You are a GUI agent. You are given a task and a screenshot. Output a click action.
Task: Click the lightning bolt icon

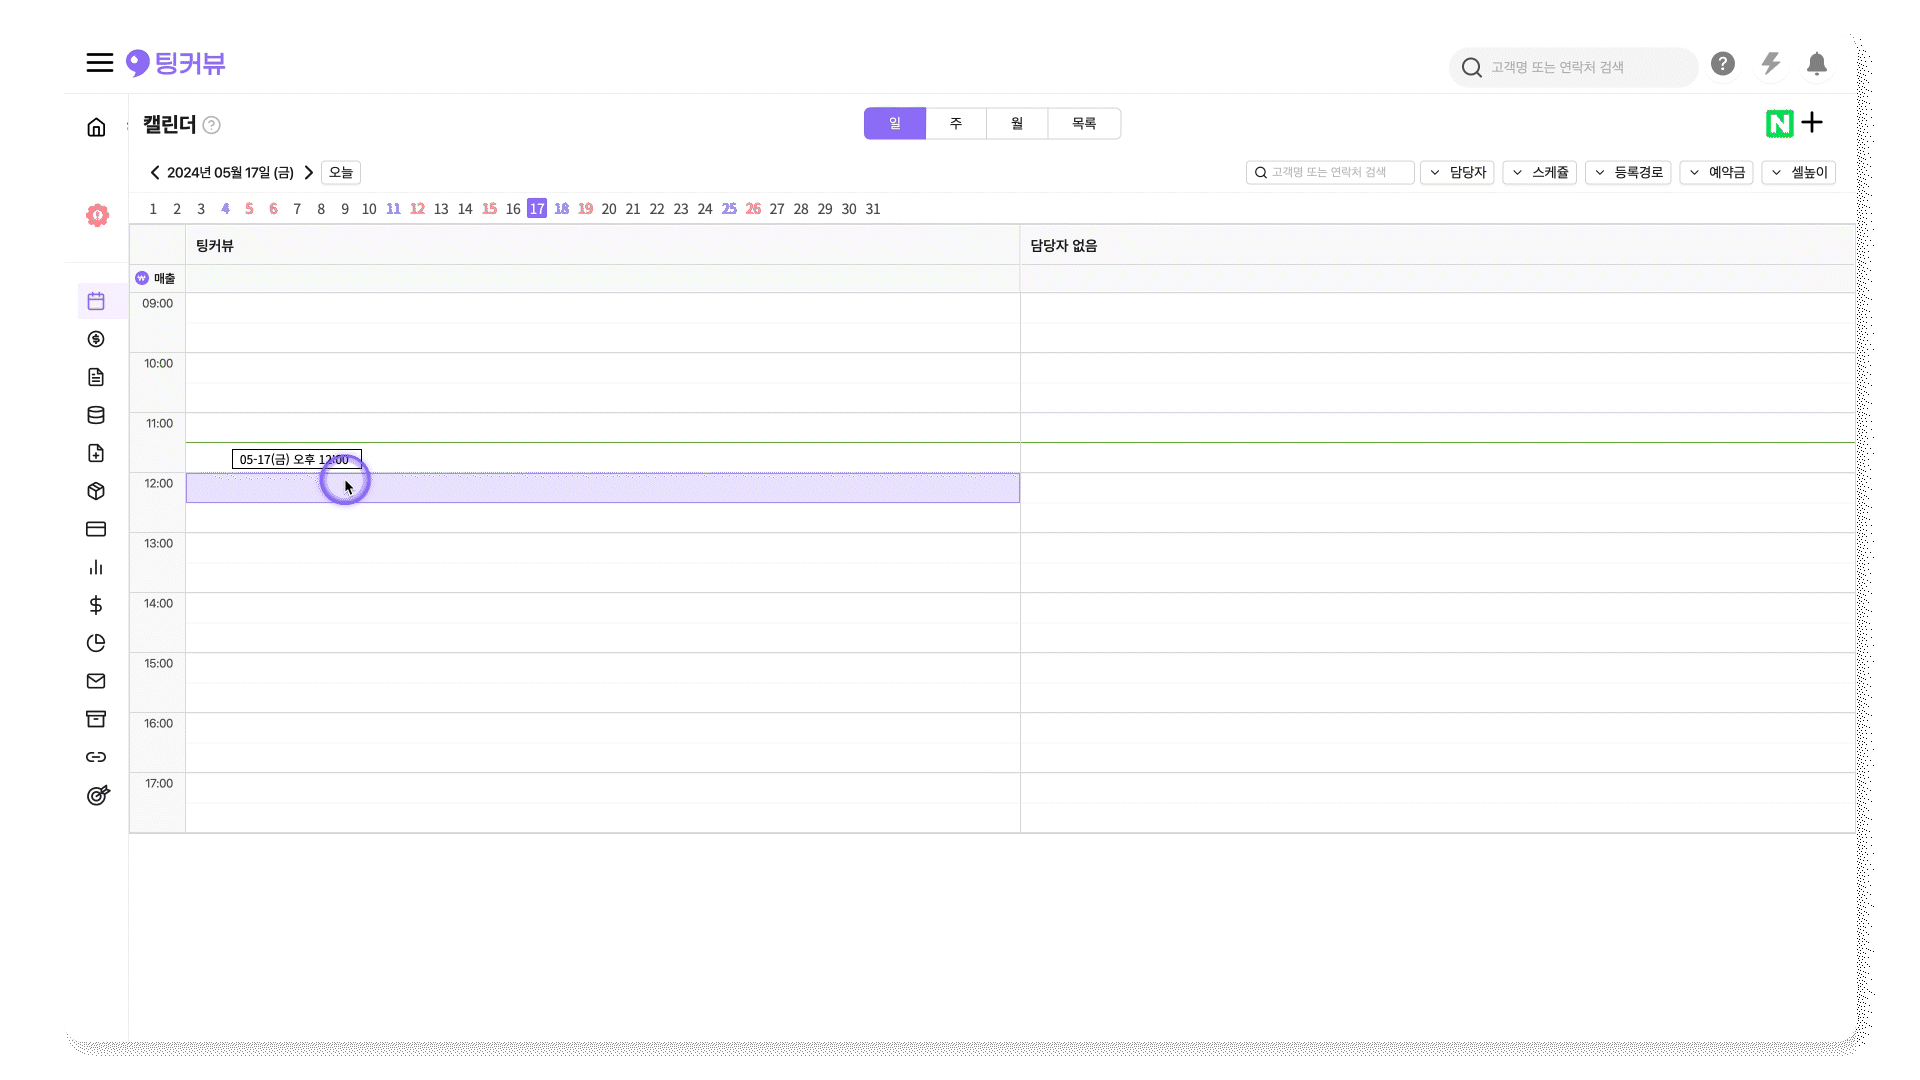(1770, 65)
